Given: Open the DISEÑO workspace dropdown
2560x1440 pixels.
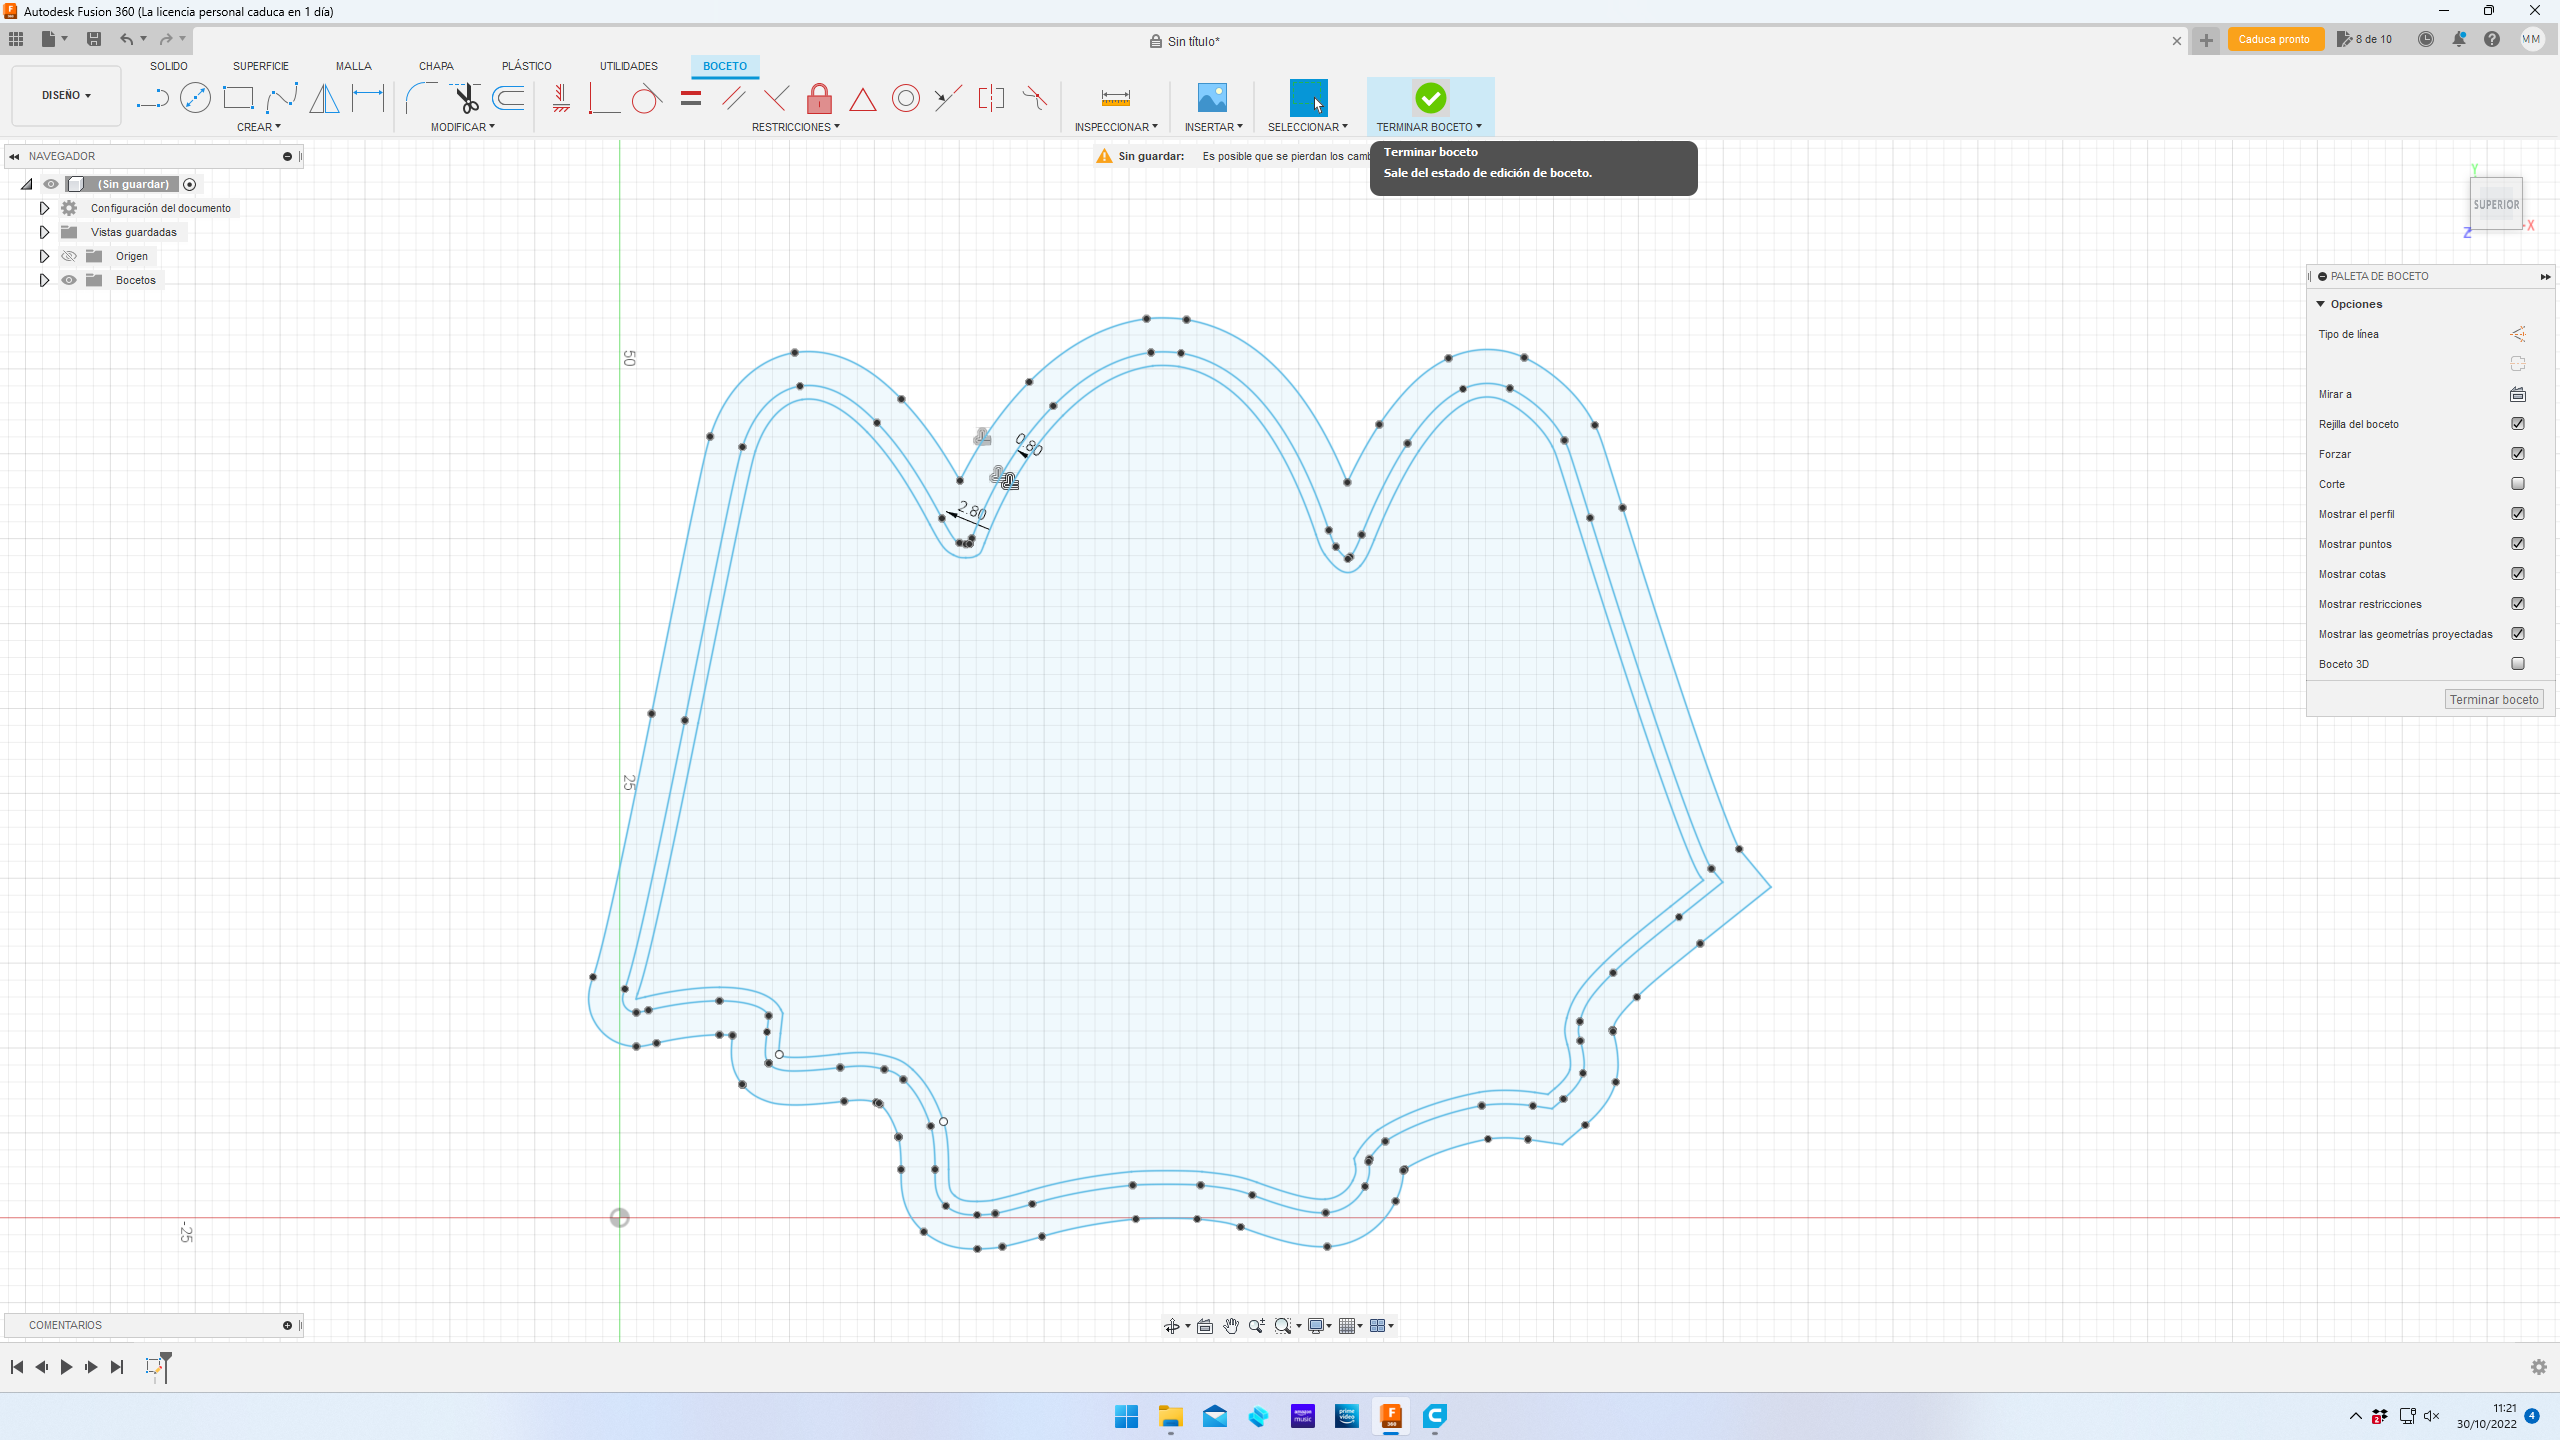Looking at the screenshot, I should tap(66, 96).
